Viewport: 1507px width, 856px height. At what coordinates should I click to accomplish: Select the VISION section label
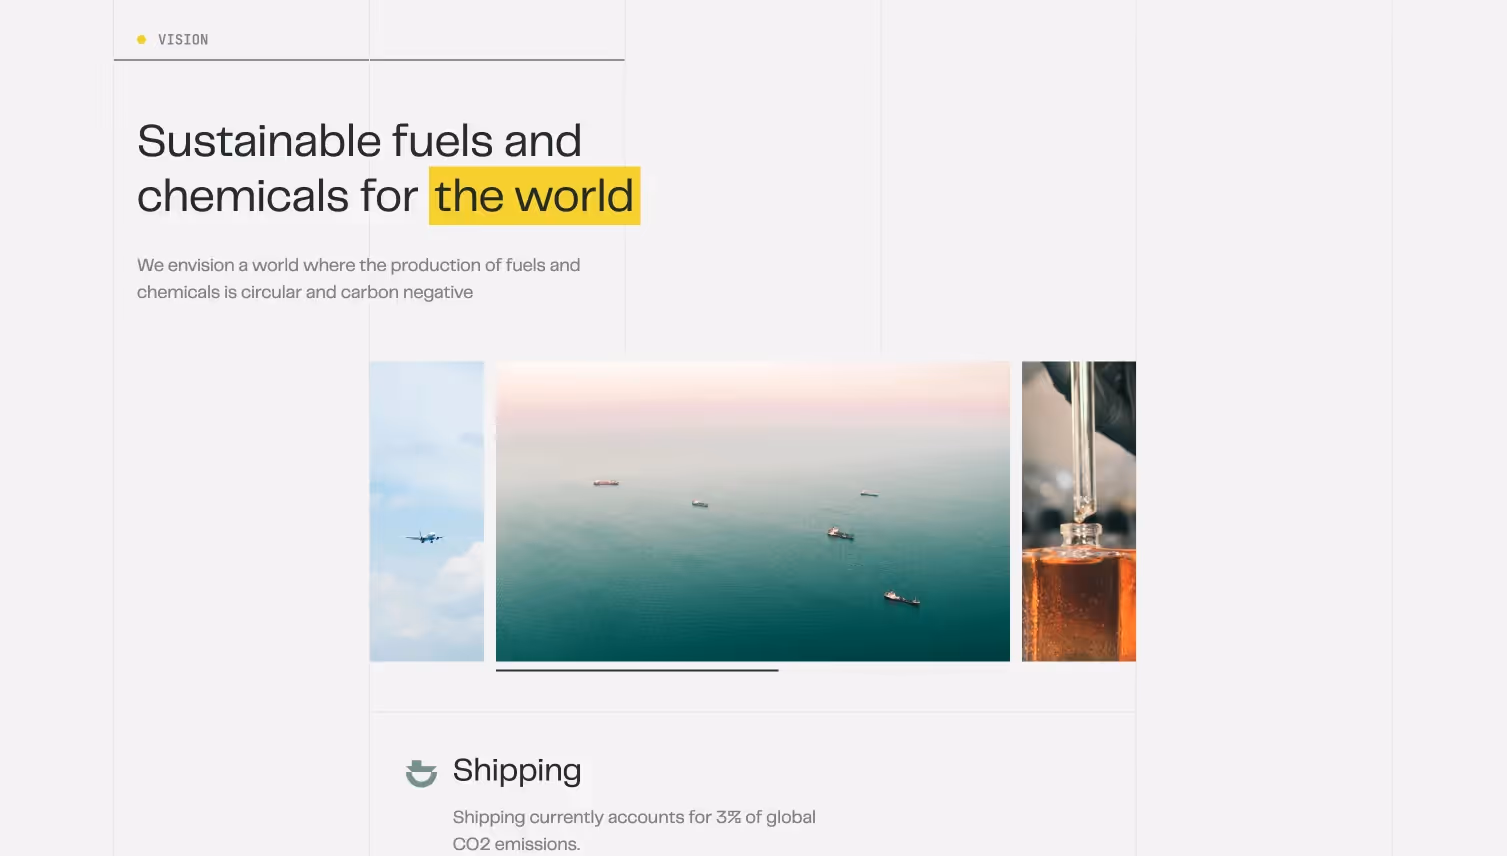pos(183,40)
